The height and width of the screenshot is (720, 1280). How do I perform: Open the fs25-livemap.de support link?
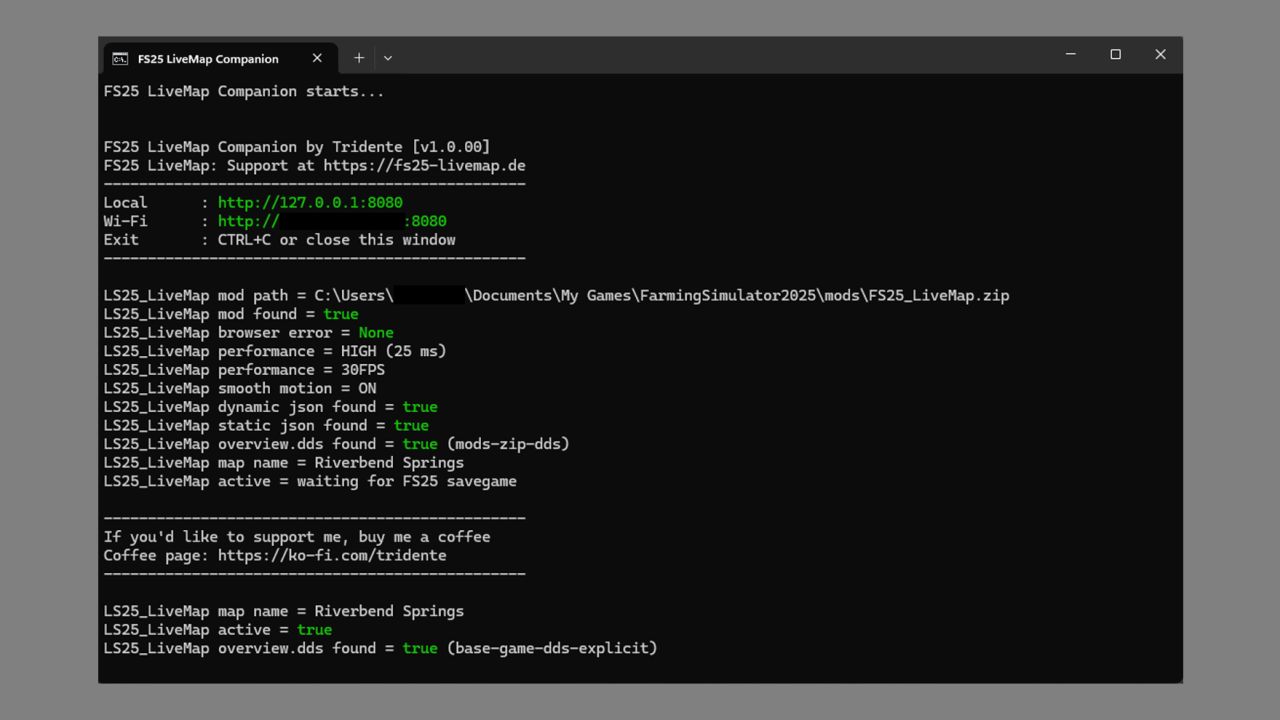pos(424,165)
